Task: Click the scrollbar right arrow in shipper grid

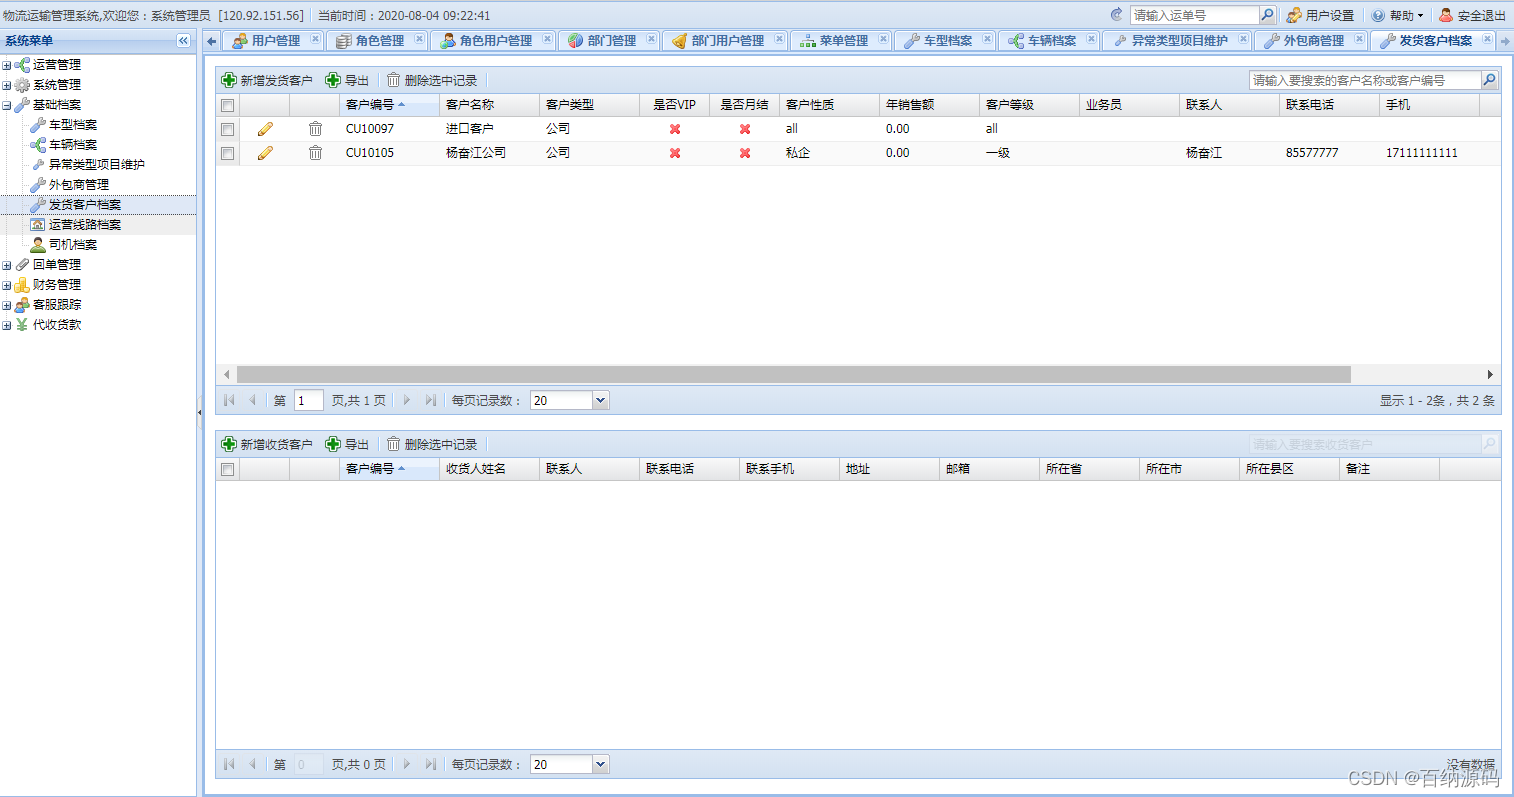Action: (1490, 374)
